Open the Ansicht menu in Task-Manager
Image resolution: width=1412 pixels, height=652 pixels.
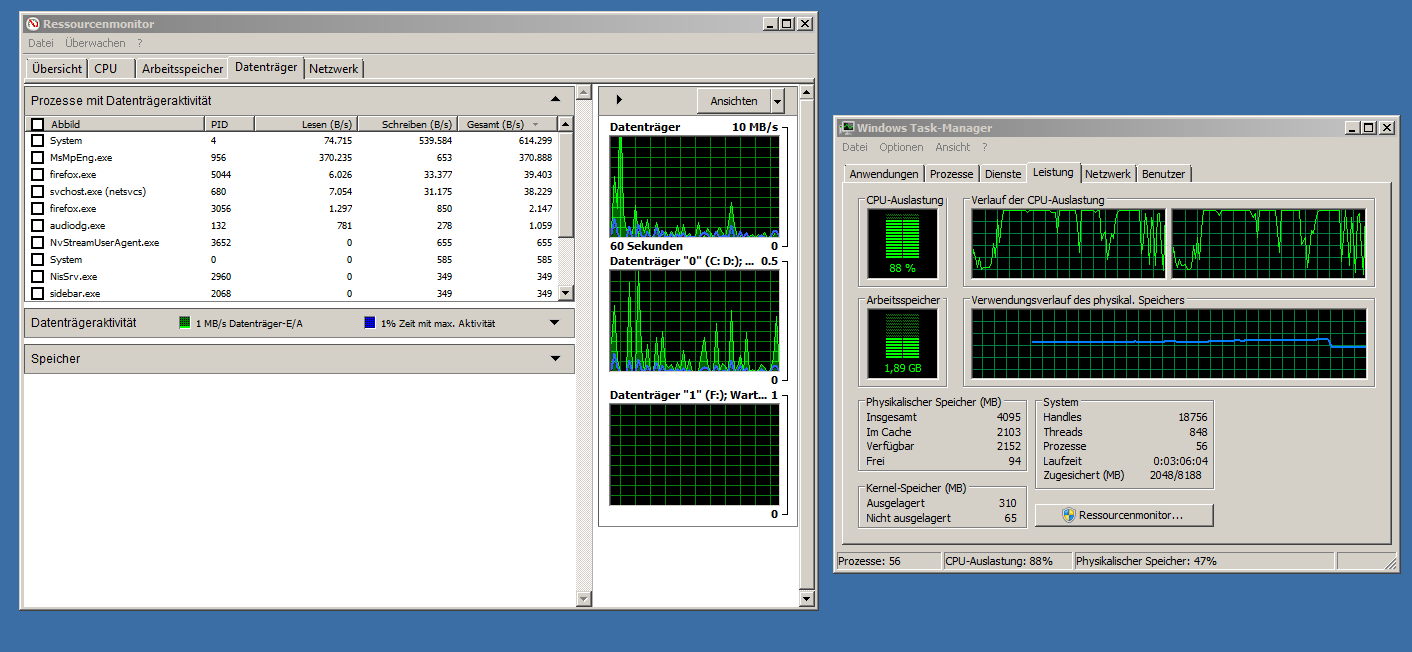[x=953, y=147]
